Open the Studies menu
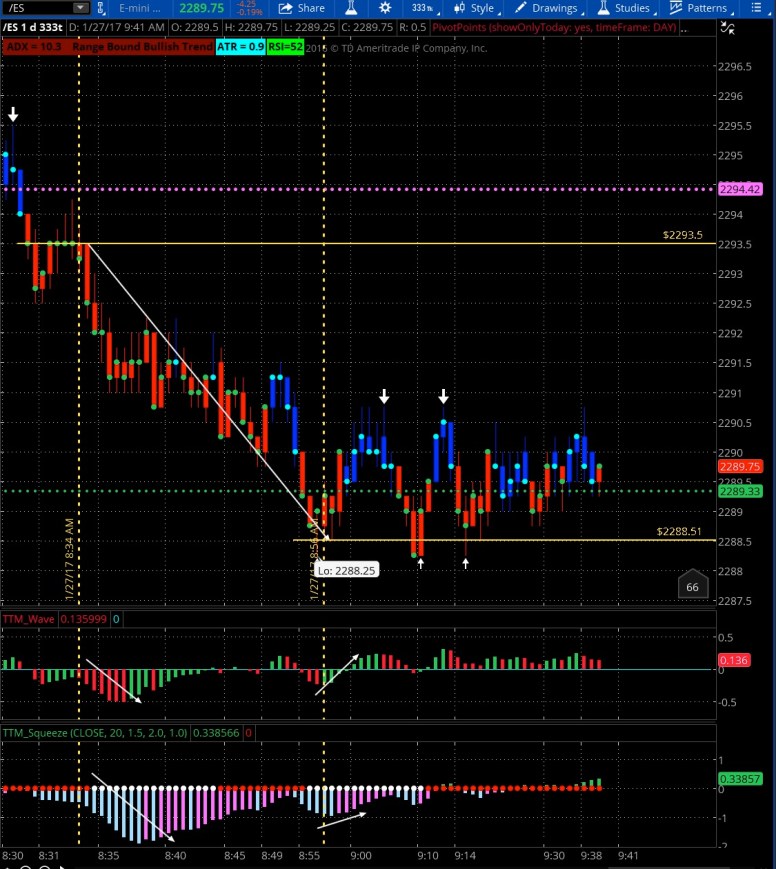The image size is (776, 869). click(625, 8)
